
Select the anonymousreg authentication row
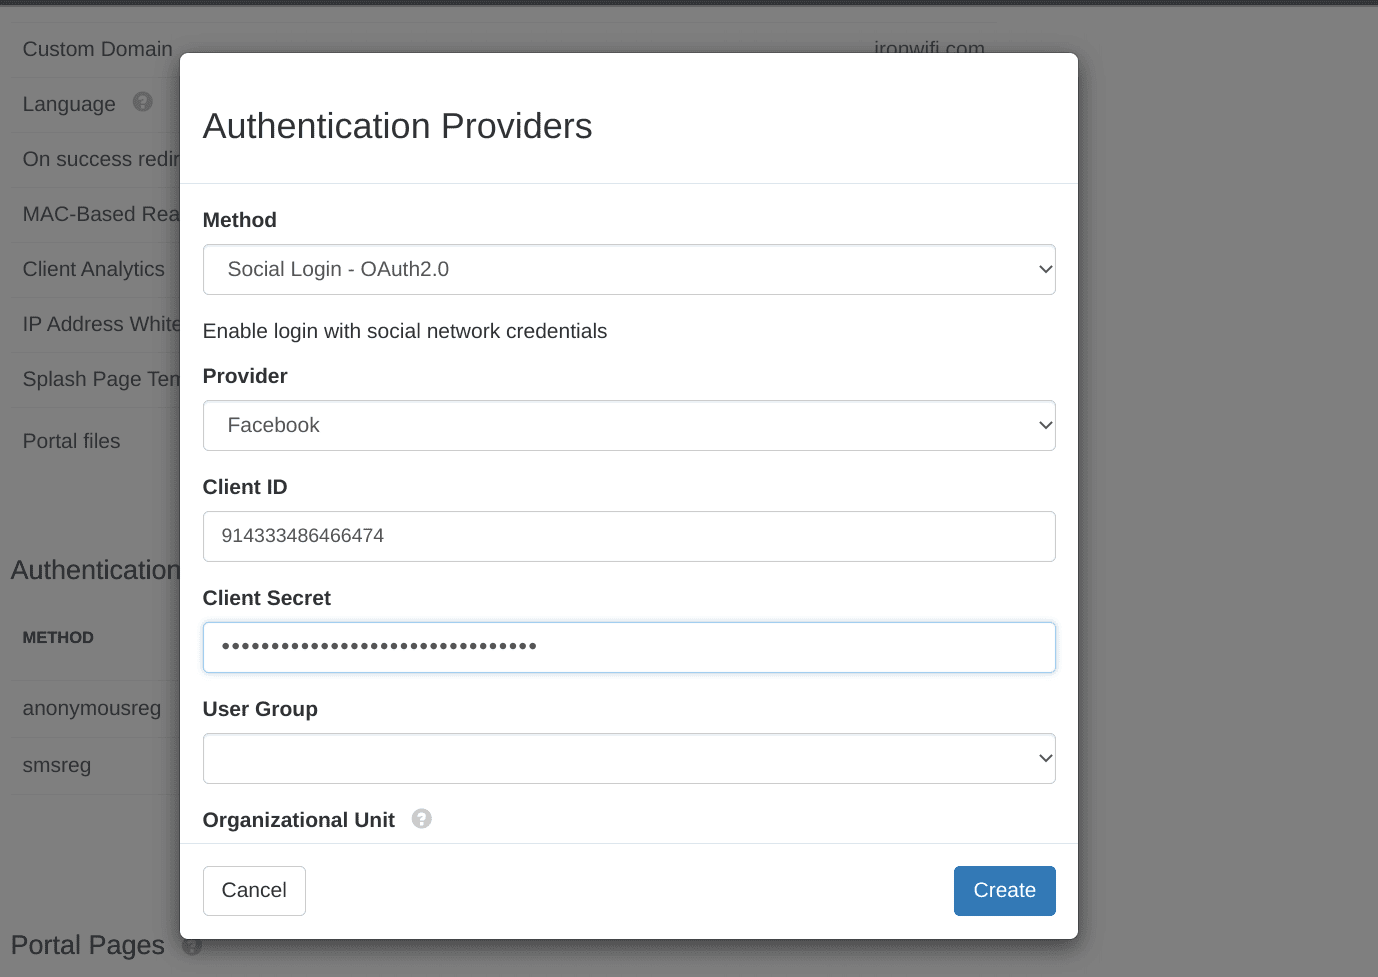pos(92,709)
